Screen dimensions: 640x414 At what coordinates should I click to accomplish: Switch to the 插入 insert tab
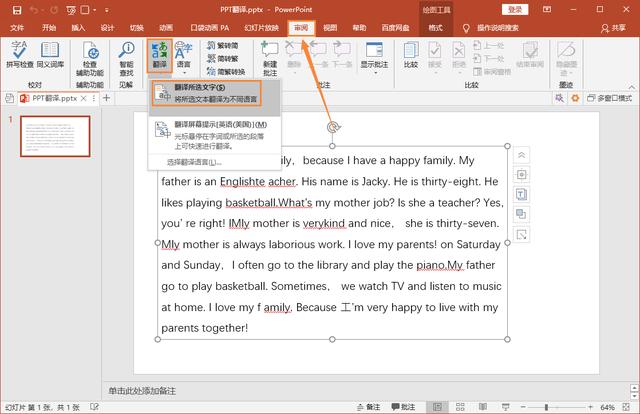coord(78,28)
